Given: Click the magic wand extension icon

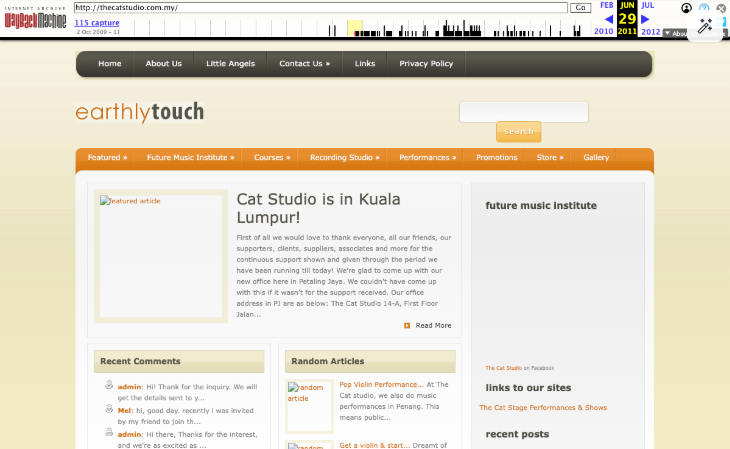Looking at the screenshot, I should (705, 26).
